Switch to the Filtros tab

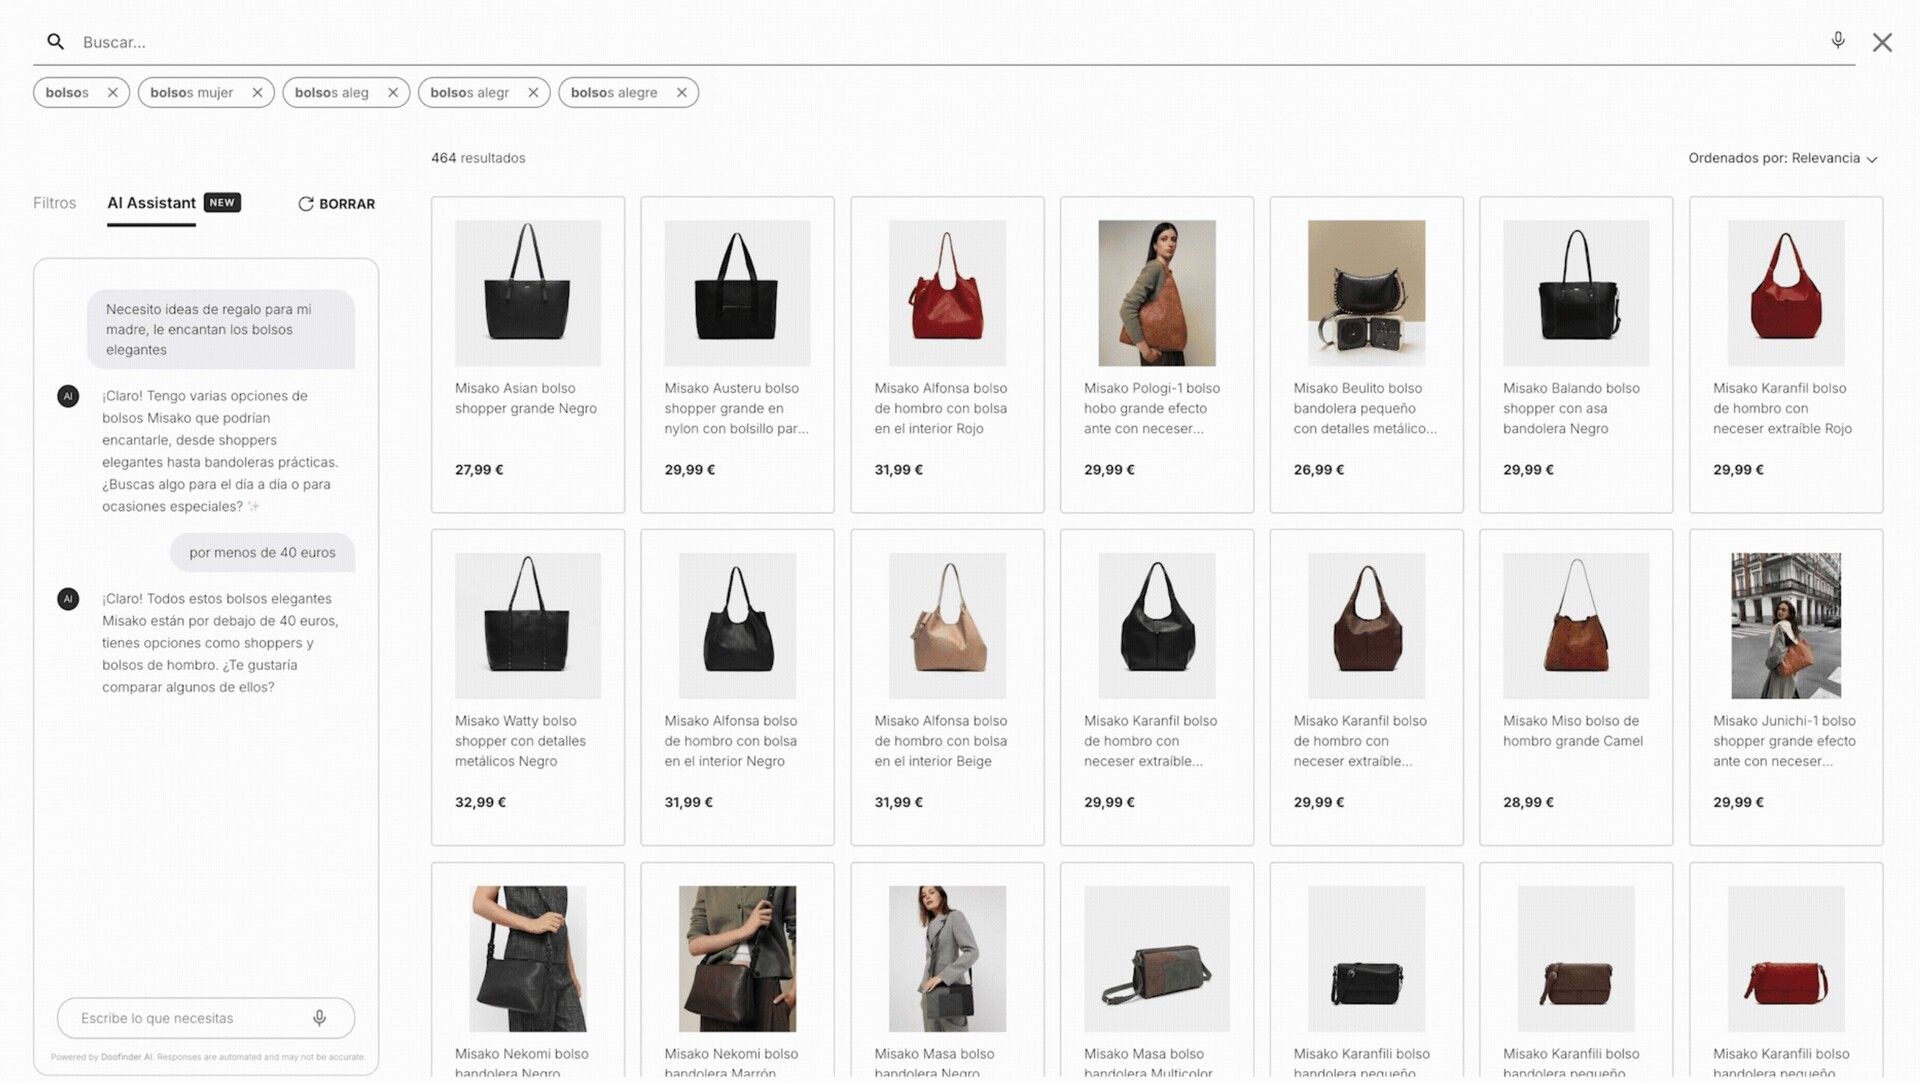54,203
